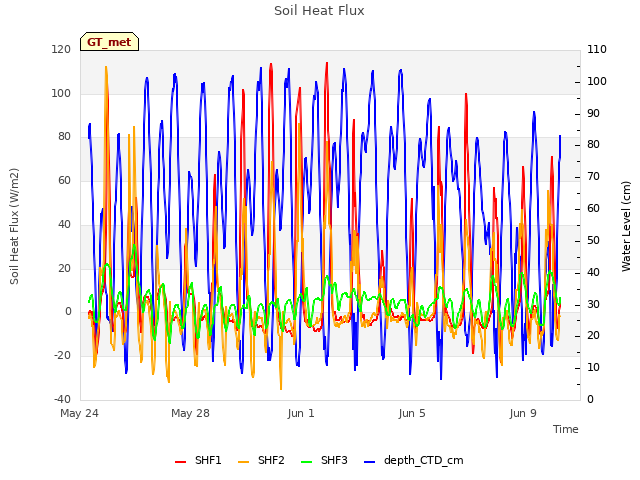This screenshot has width=640, height=480.
Task: Toggle the SHF2 legend entry
Action: tap(261, 460)
